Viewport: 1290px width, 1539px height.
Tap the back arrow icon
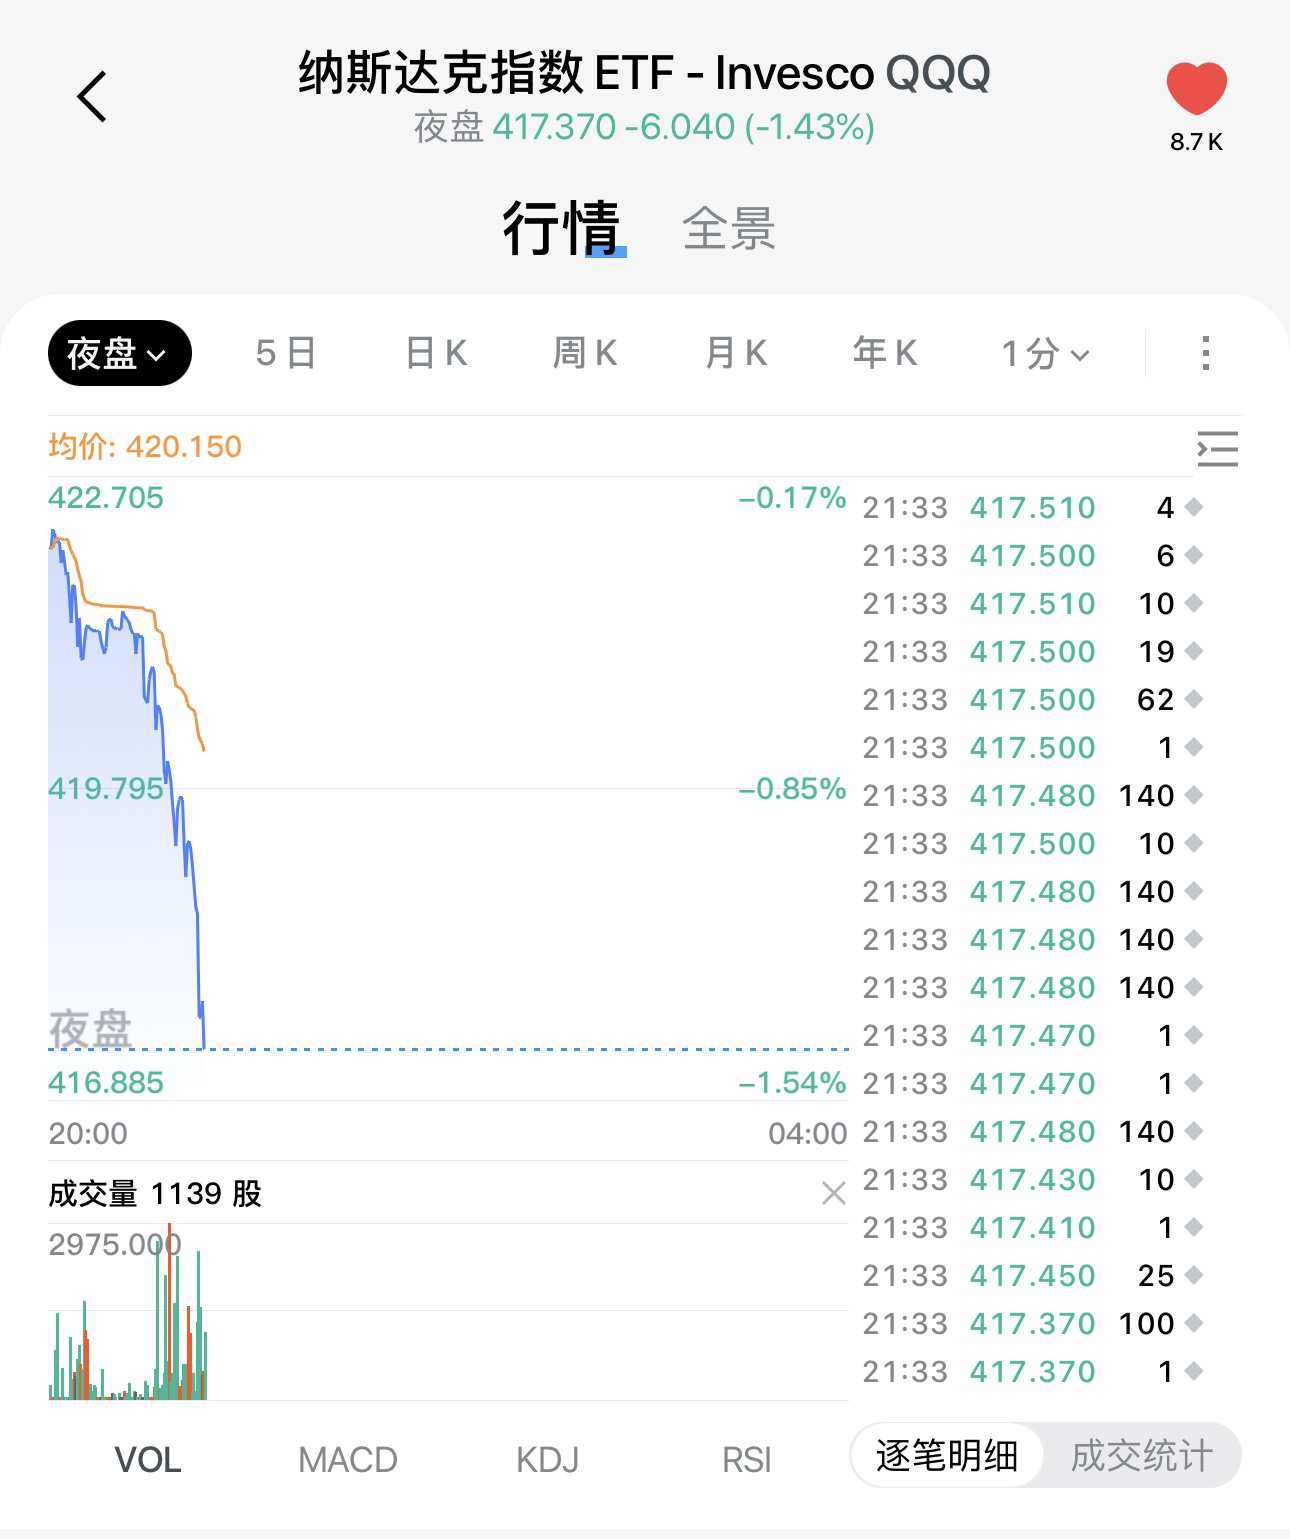92,97
